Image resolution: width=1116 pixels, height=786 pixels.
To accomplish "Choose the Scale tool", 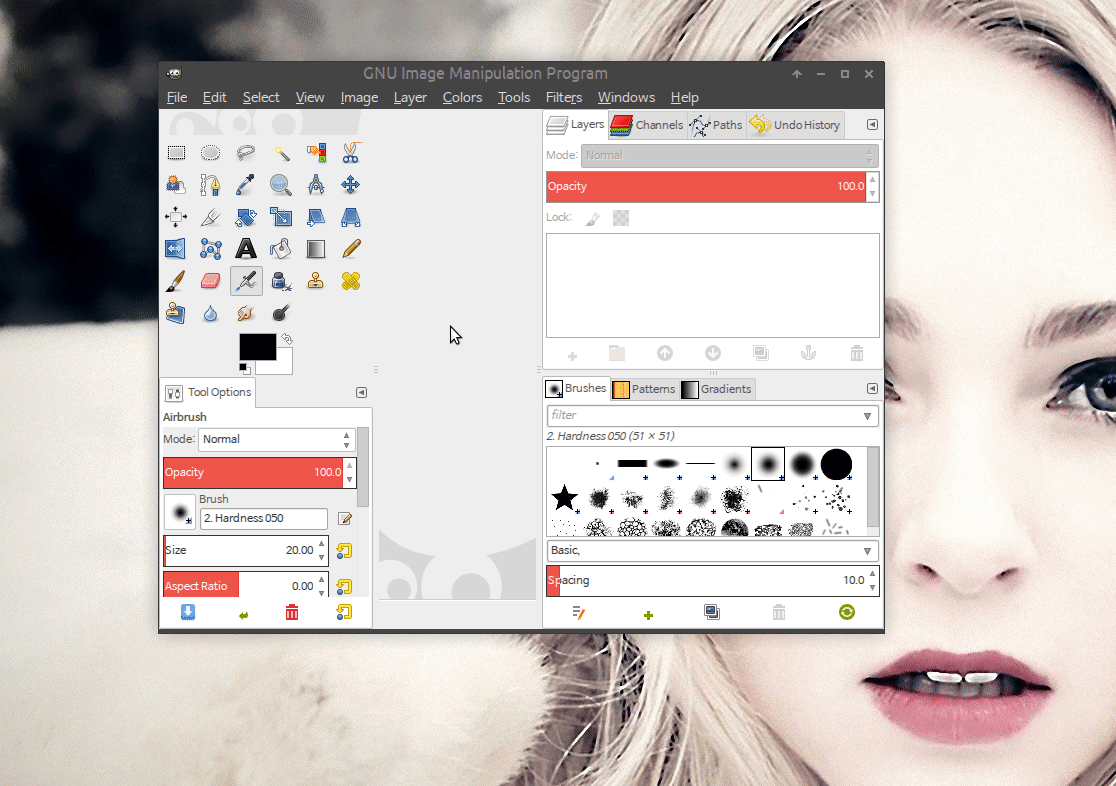I will point(281,216).
